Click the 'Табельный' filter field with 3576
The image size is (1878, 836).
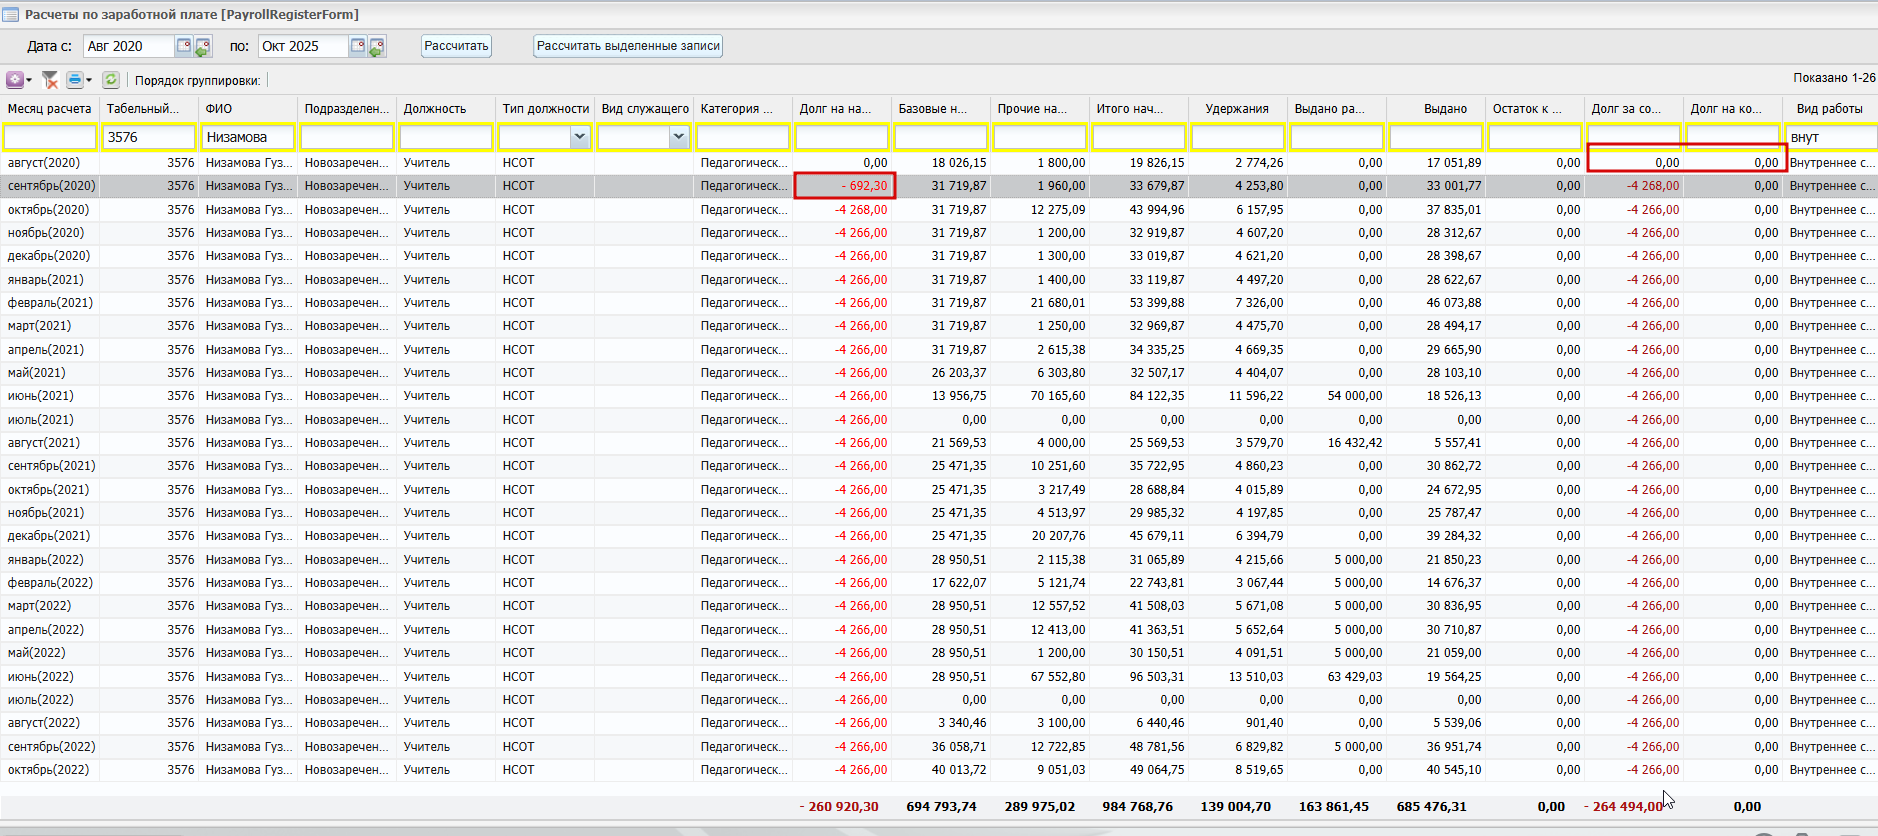[x=149, y=137]
